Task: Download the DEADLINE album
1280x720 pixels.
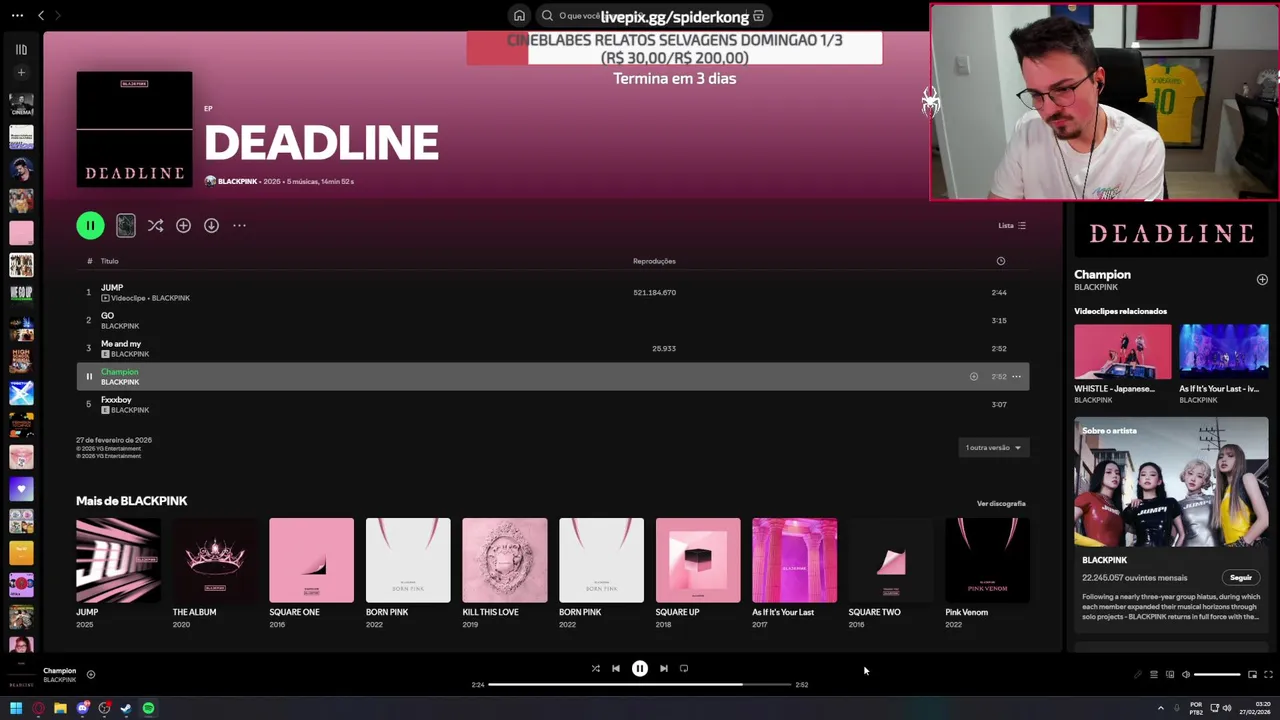Action: (211, 226)
